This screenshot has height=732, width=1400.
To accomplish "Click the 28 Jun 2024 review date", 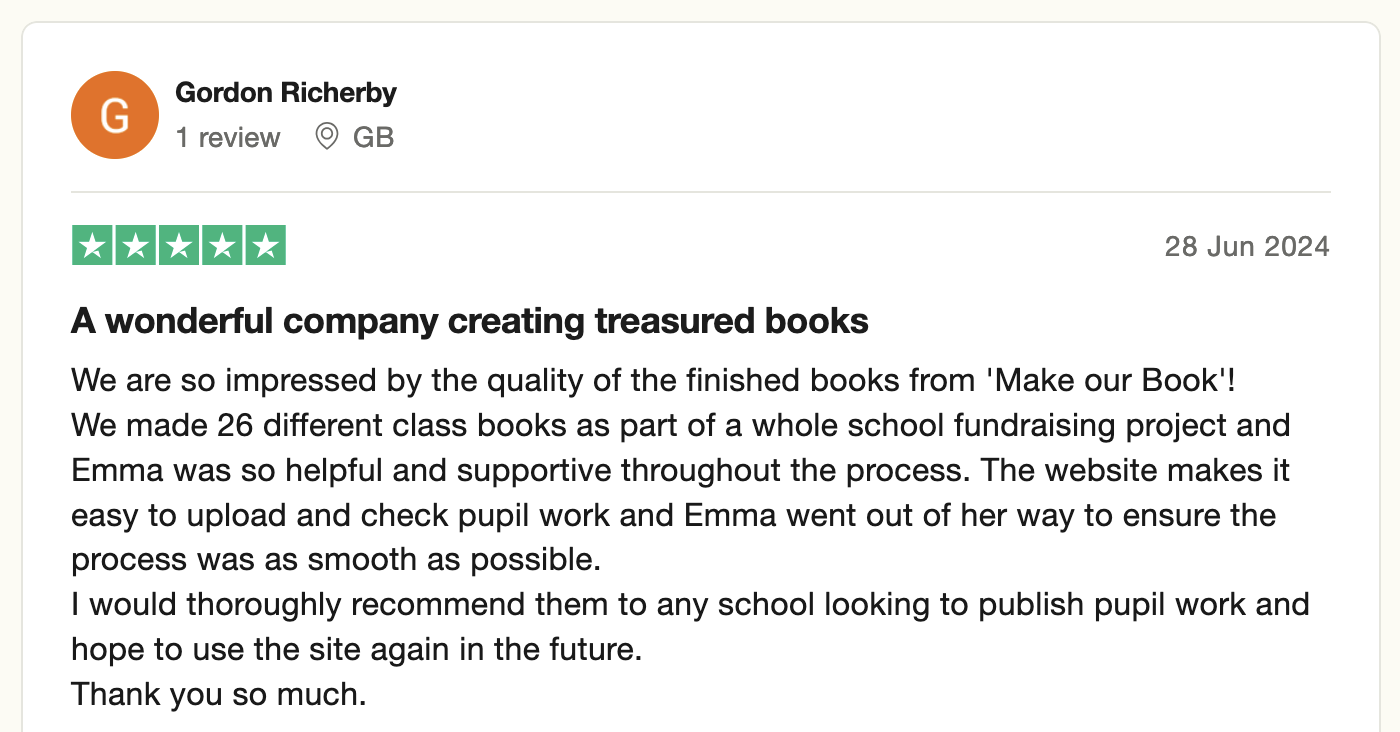I will click(1247, 246).
